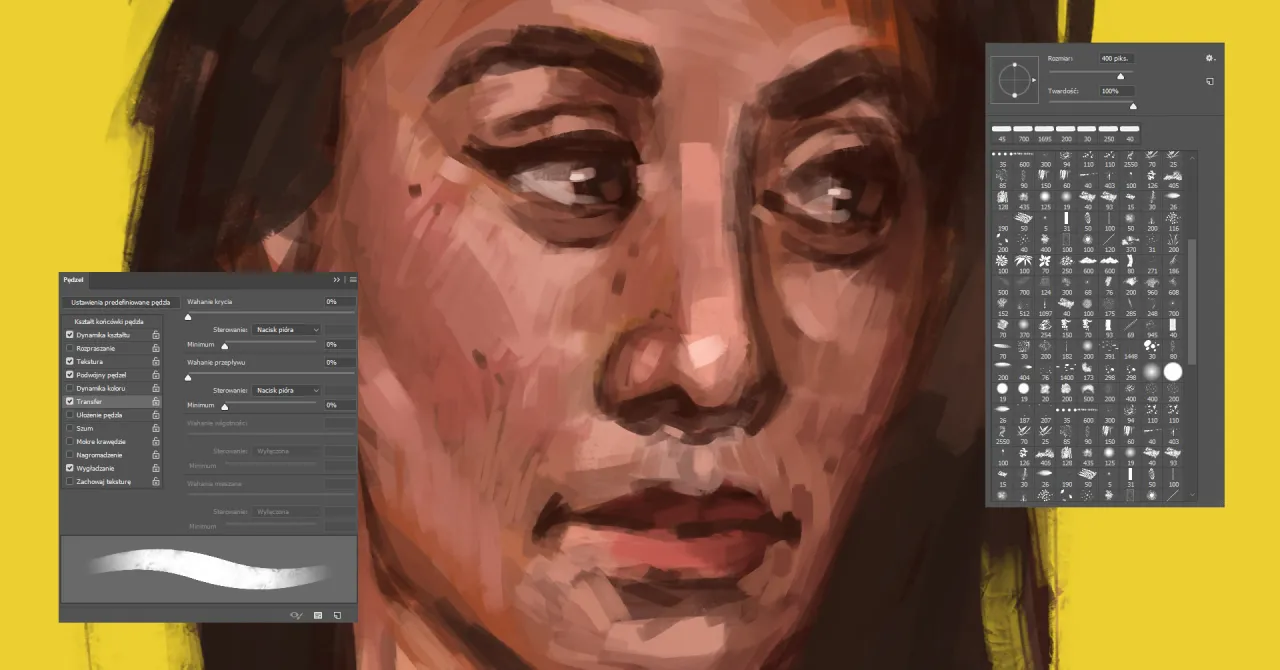
Task: Click the Twardość slider handle
Action: [x=1133, y=106]
